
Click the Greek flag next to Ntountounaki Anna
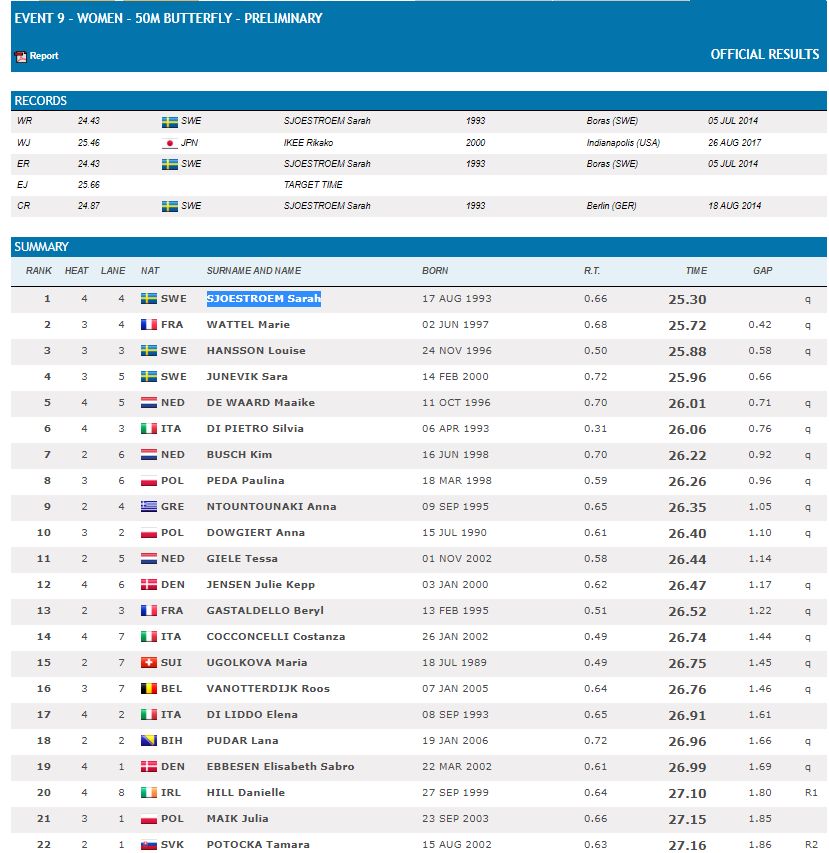(x=148, y=507)
